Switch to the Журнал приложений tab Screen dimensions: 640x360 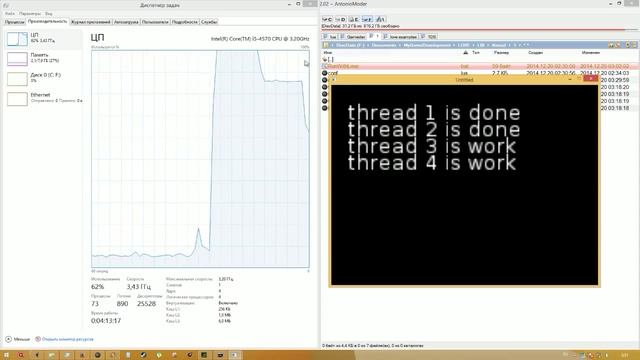(91, 22)
